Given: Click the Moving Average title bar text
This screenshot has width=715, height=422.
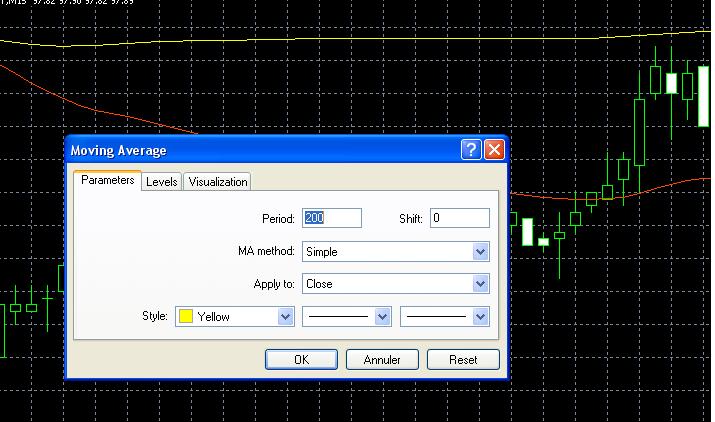Looking at the screenshot, I should pyautogui.click(x=118, y=150).
